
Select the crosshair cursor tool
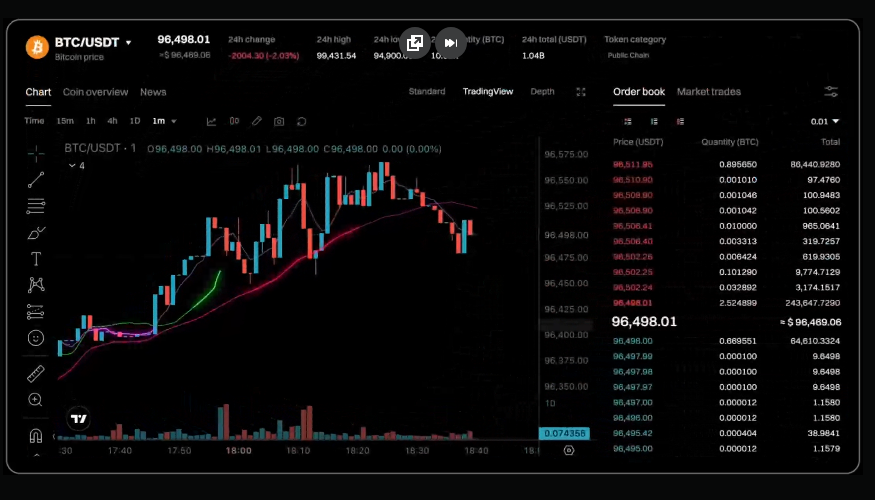(36, 153)
